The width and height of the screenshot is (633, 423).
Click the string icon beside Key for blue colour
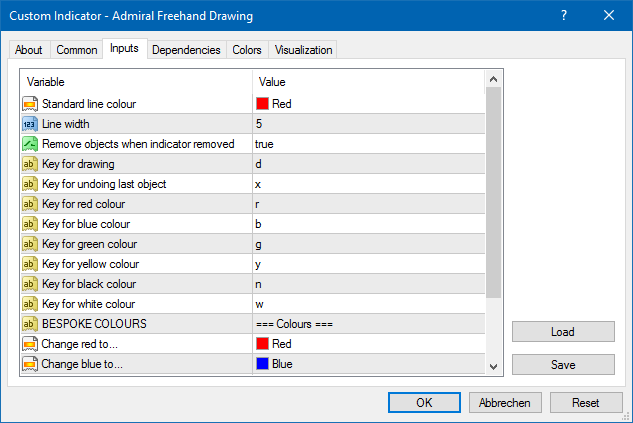[30, 224]
